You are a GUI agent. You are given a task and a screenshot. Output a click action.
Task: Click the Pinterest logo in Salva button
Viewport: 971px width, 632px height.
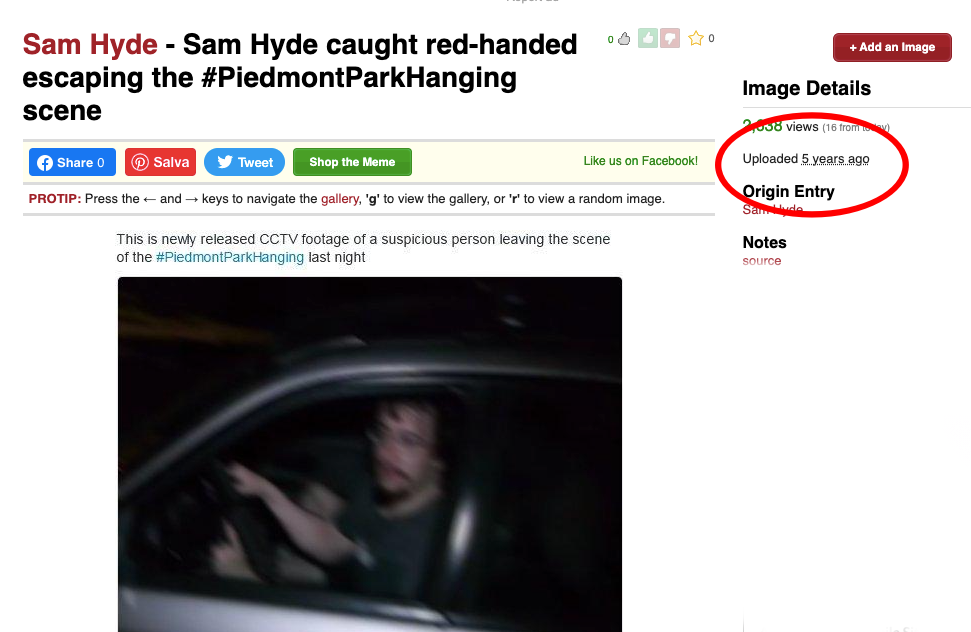[140, 162]
